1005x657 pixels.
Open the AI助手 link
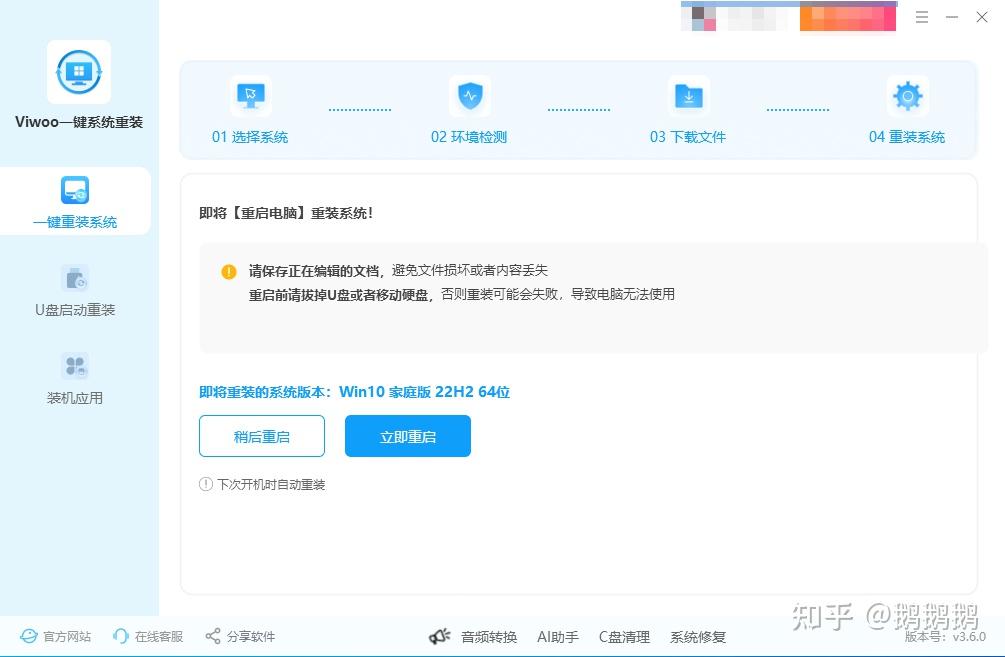coord(558,637)
